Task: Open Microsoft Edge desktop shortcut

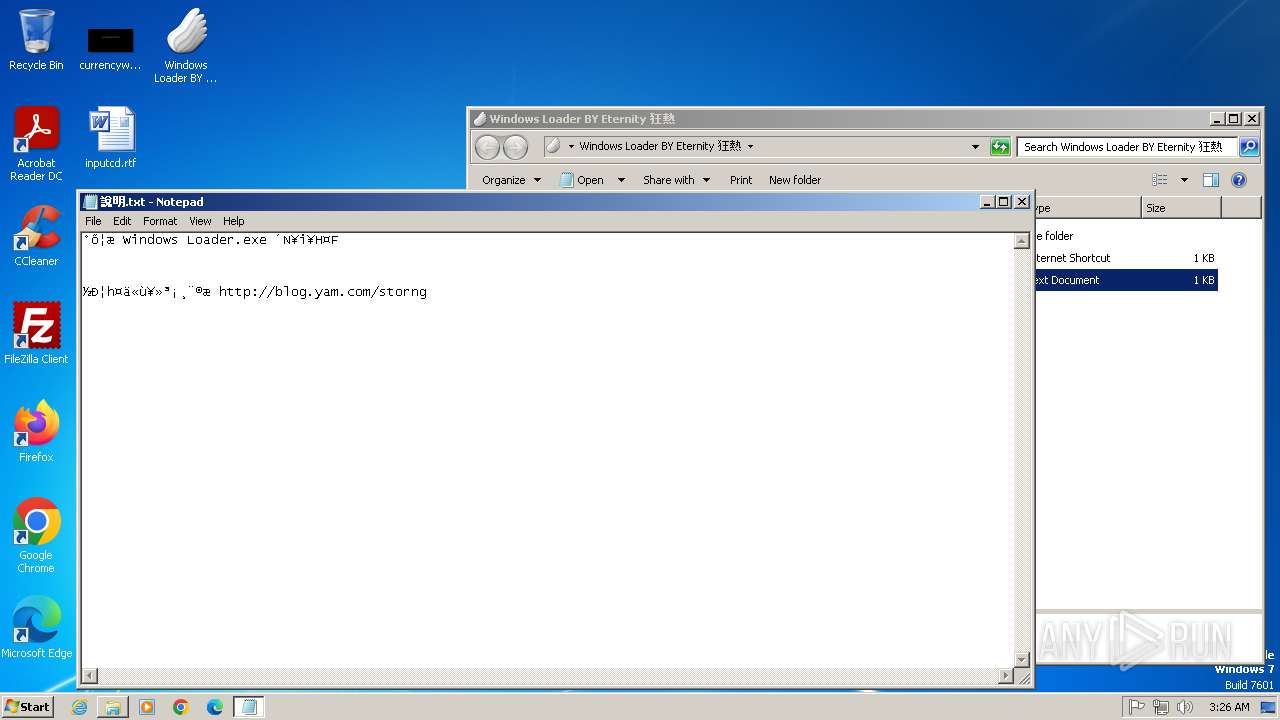Action: pos(36,628)
